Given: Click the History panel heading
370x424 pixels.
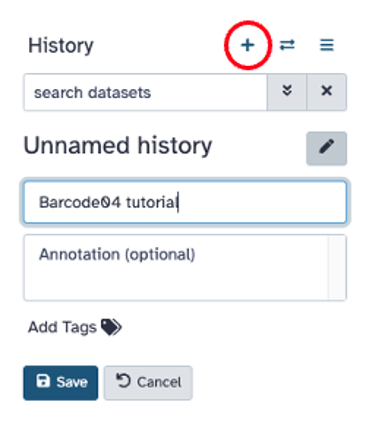Looking at the screenshot, I should coord(61,46).
